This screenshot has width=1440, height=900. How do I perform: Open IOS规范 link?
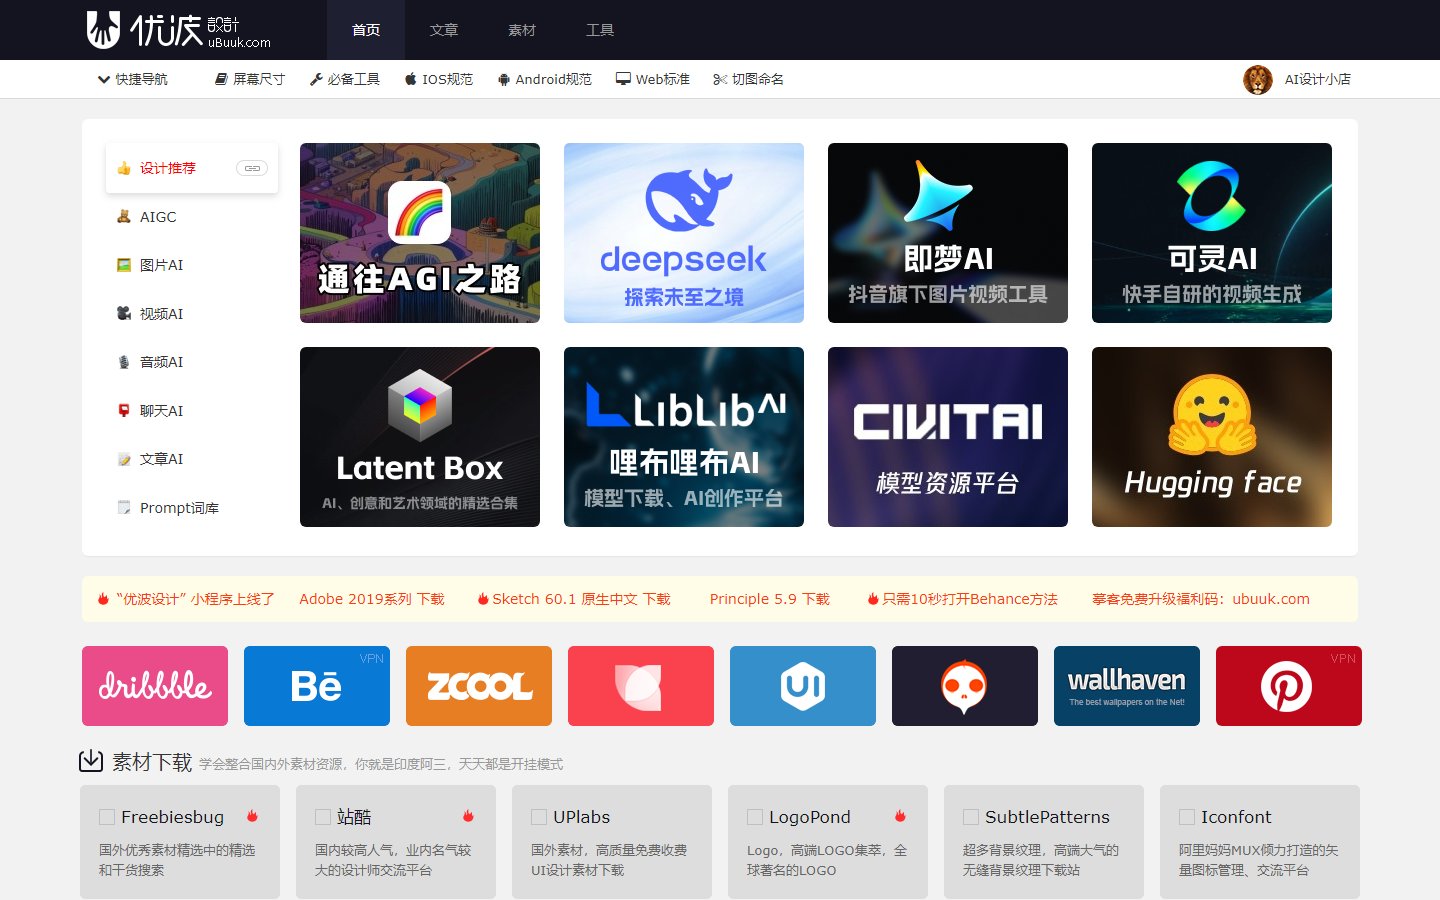(x=439, y=79)
